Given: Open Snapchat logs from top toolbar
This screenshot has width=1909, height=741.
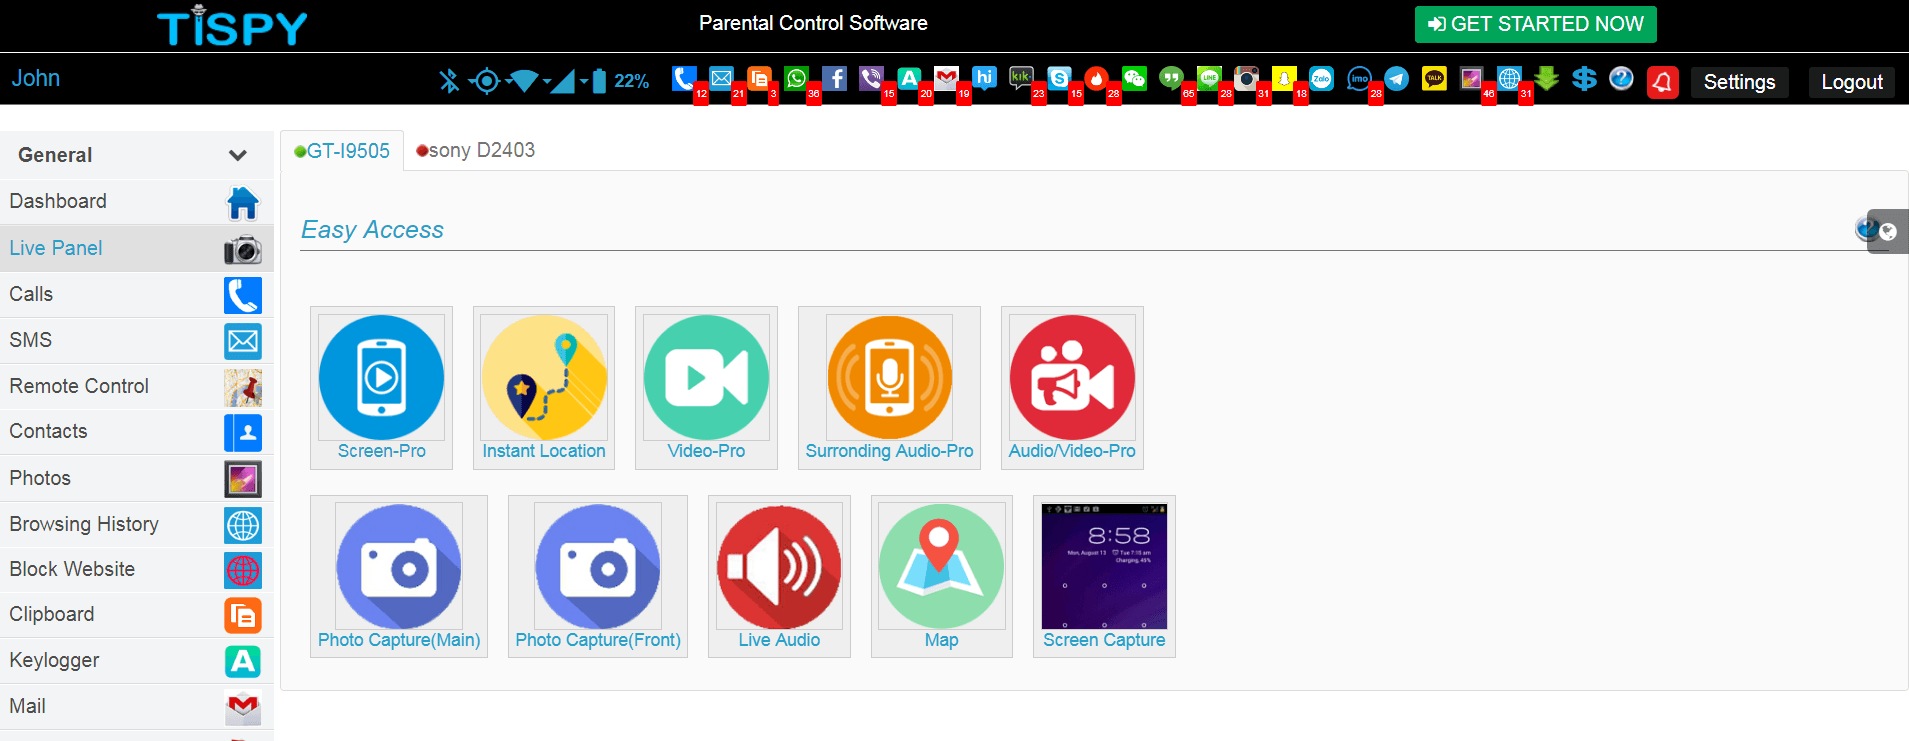Looking at the screenshot, I should coord(1284,78).
